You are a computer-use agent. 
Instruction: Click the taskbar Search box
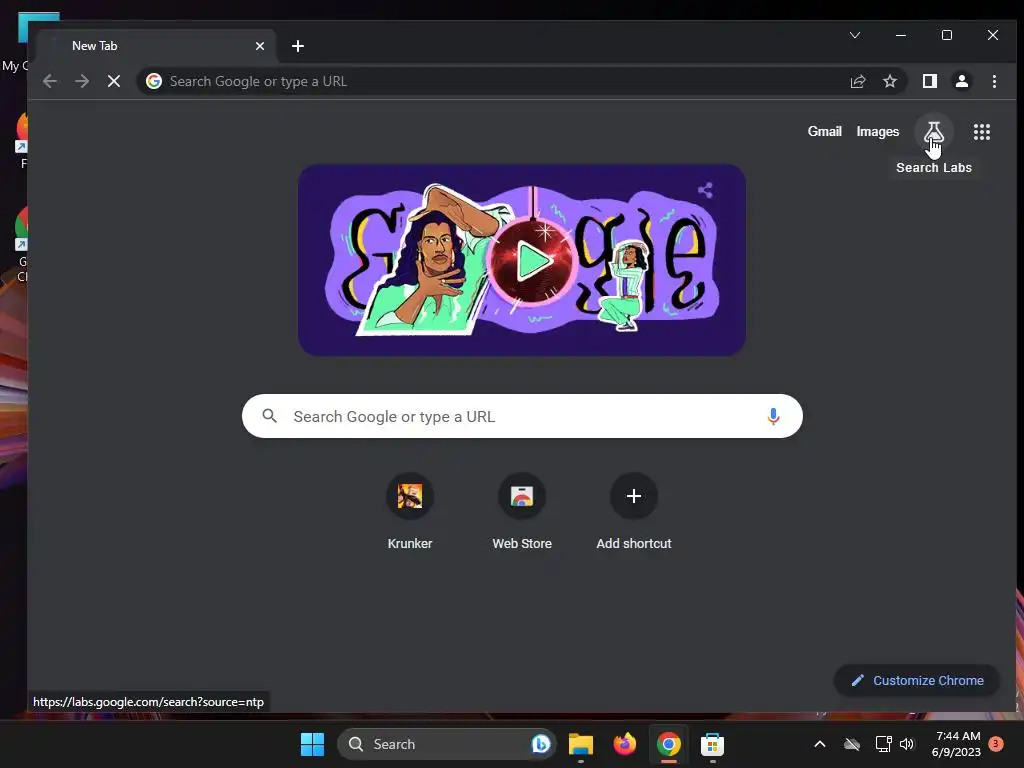[x=447, y=744]
